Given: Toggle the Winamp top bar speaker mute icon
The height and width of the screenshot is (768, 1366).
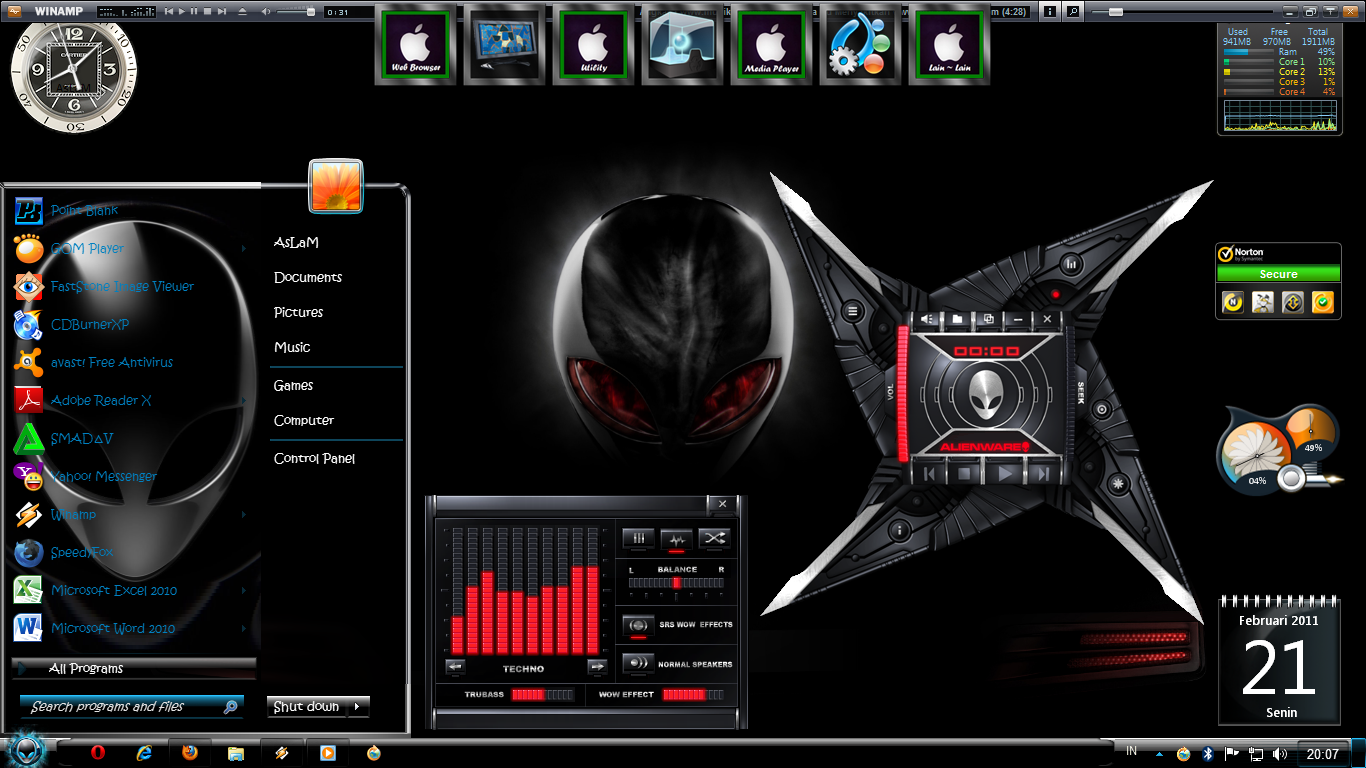Looking at the screenshot, I should click(x=266, y=11).
